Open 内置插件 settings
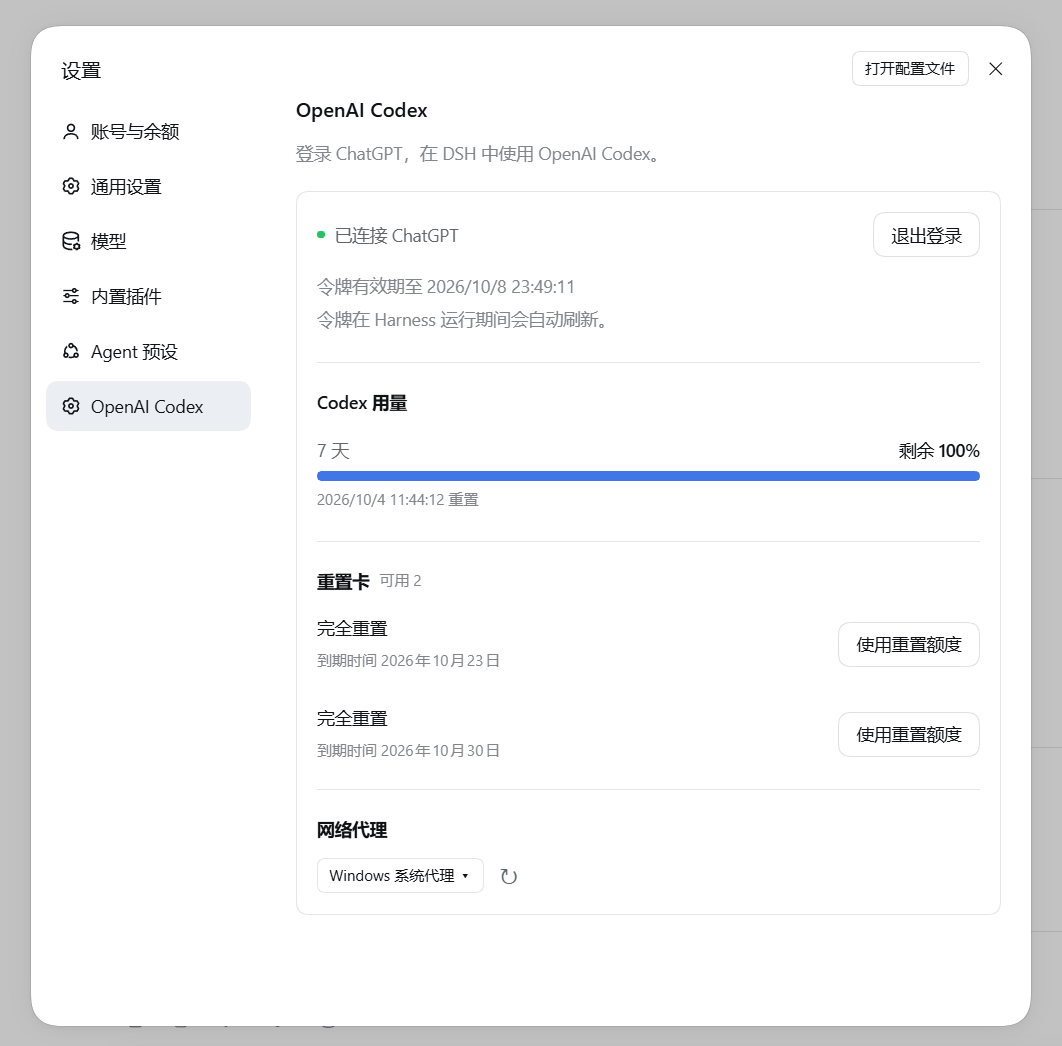Viewport: 1062px width, 1046px height. (148, 296)
